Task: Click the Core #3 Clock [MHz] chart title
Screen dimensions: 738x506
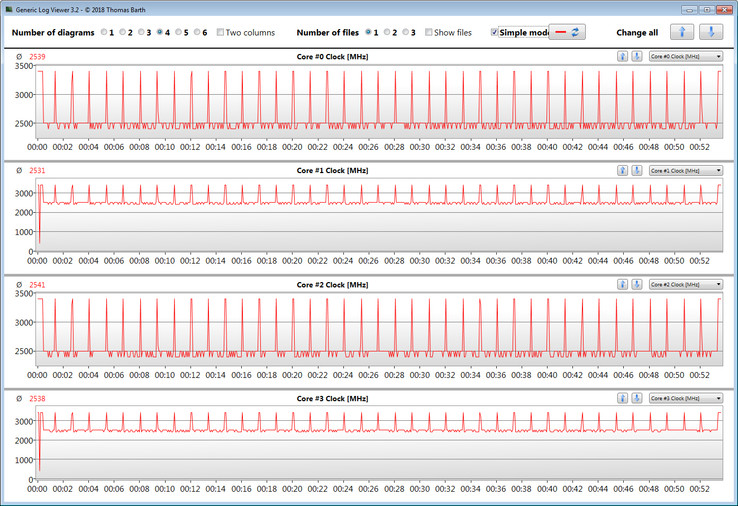Action: 332,398
